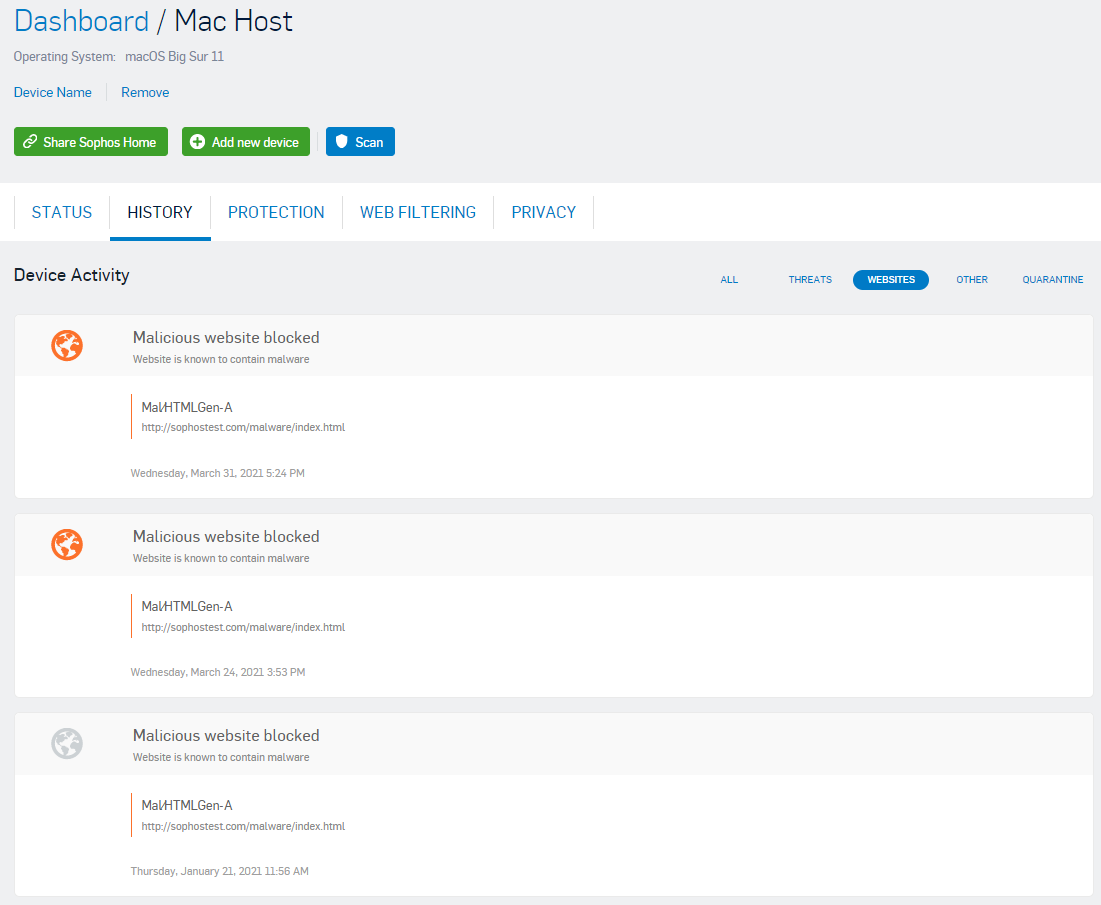Click the gray globe icon of January 21 entry
This screenshot has width=1101, height=905.
point(67,744)
